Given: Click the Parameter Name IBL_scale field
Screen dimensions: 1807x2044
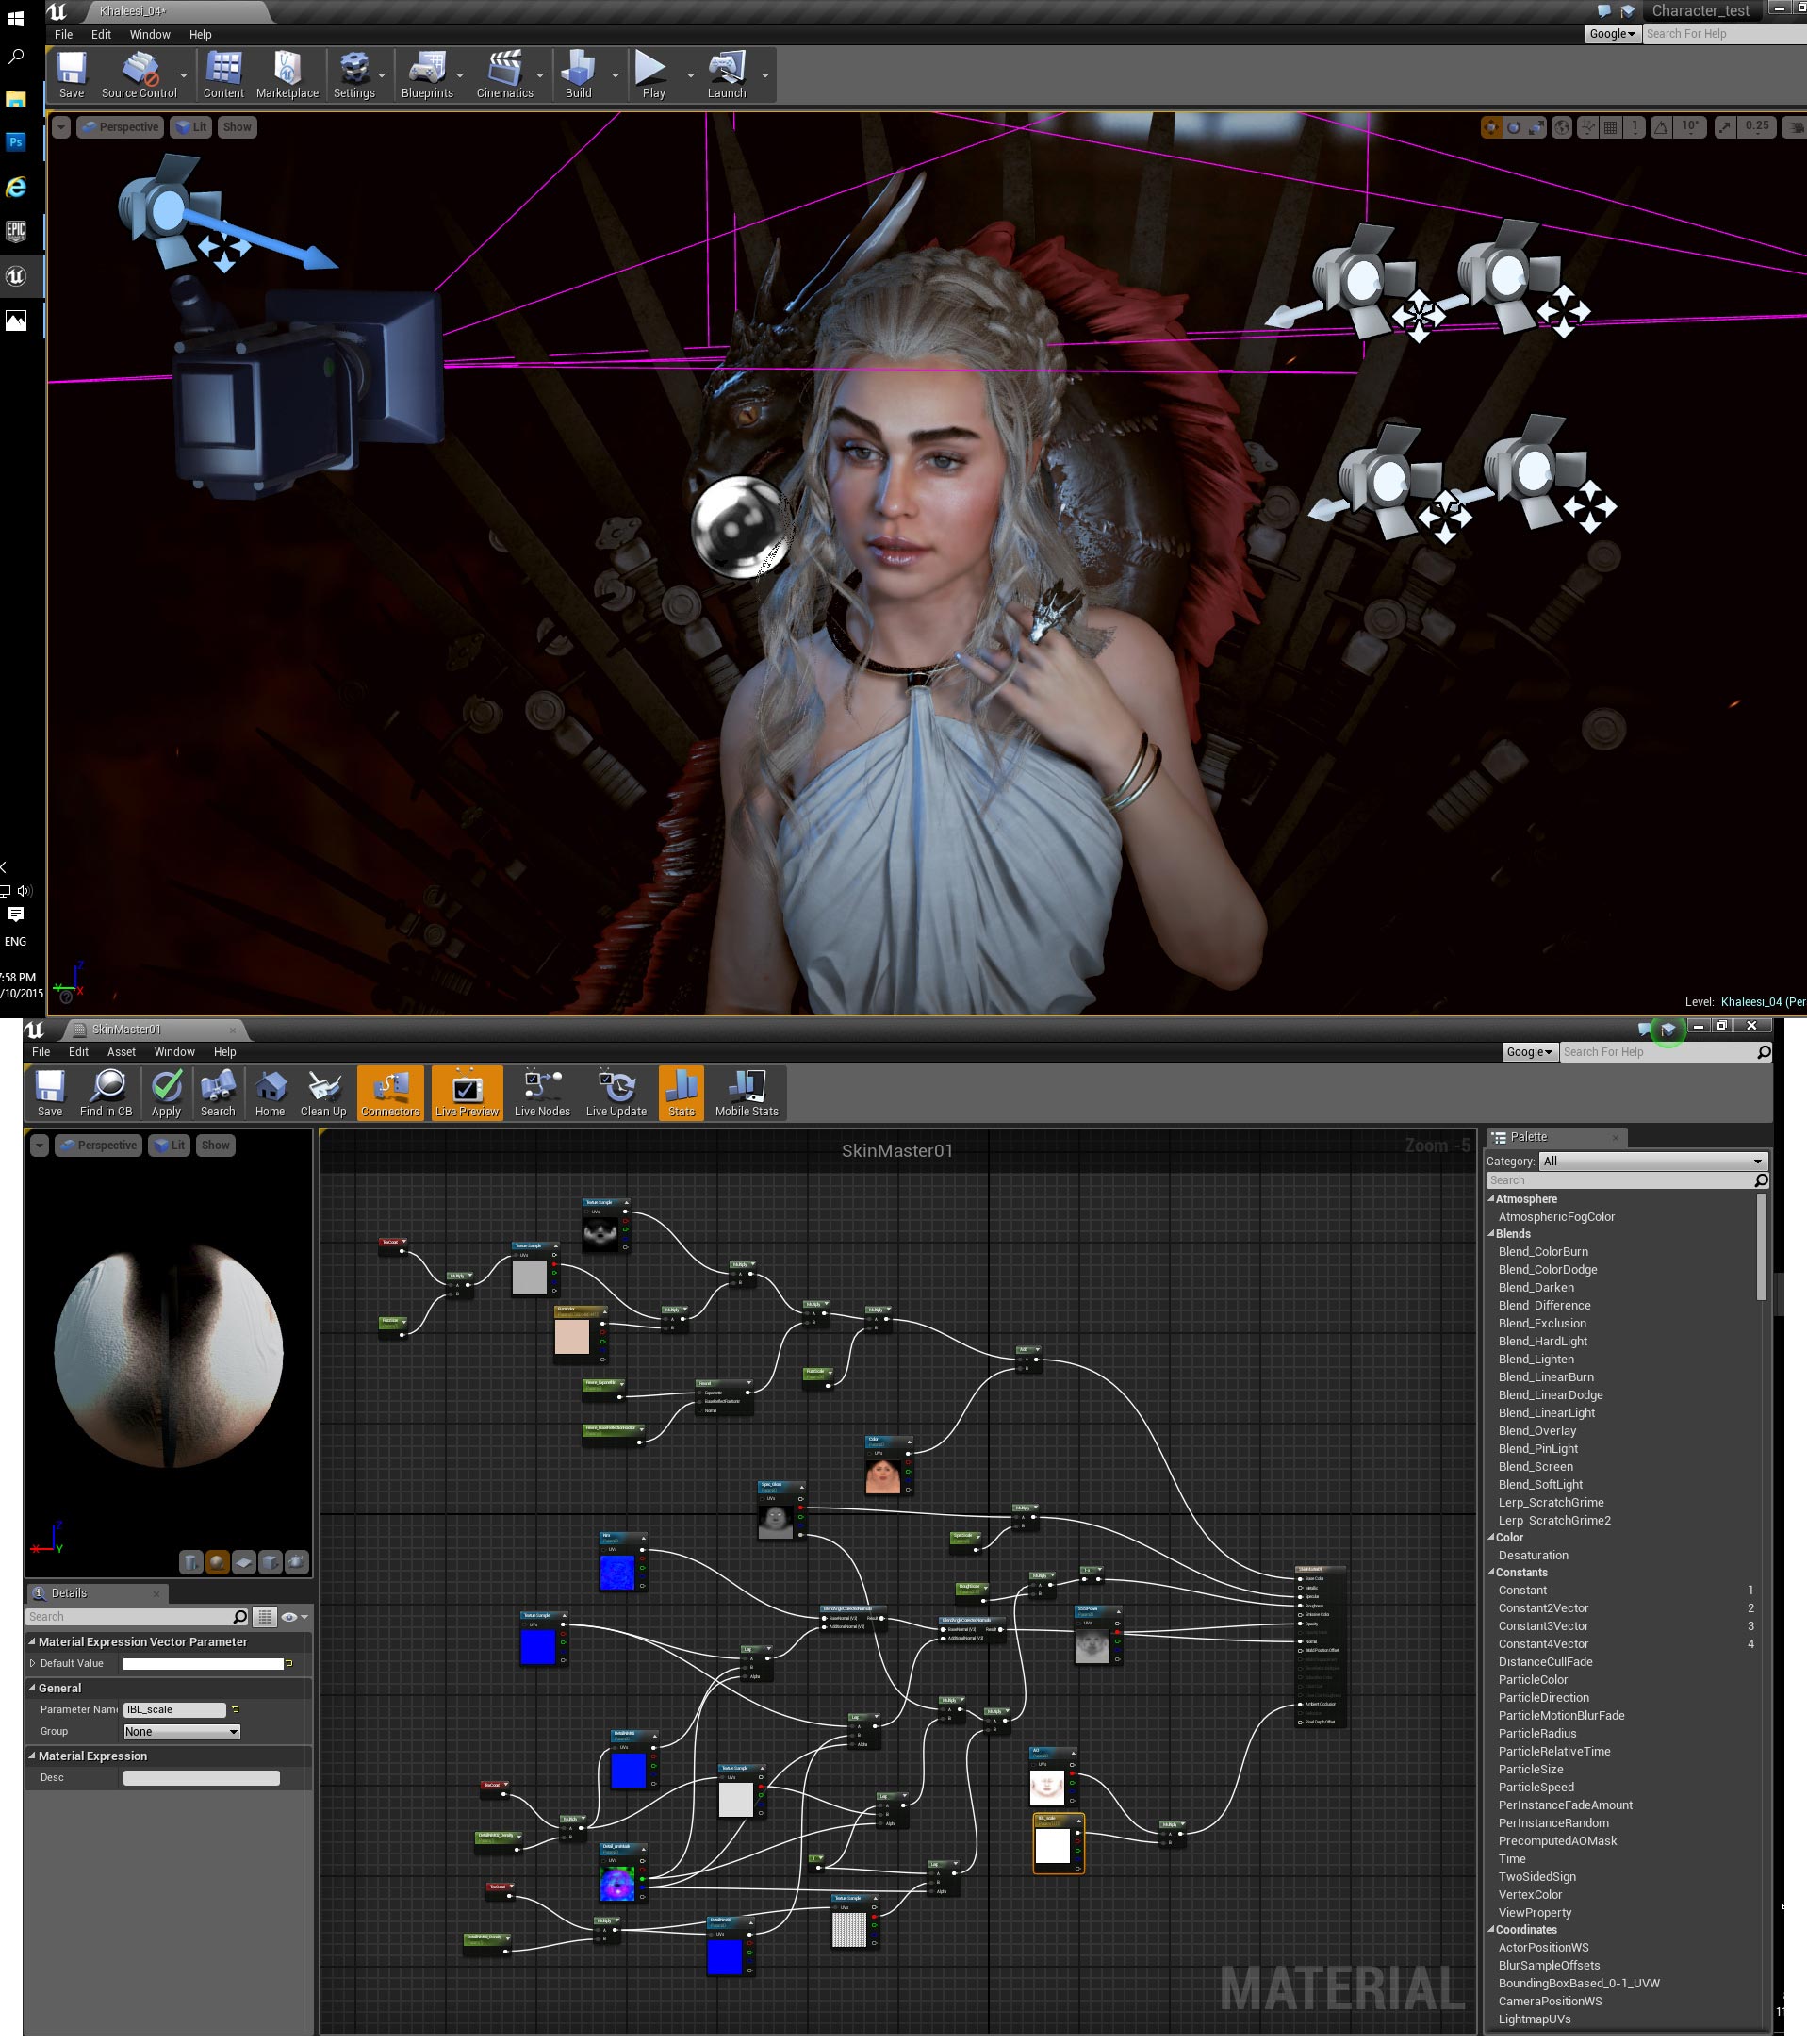Looking at the screenshot, I should tap(174, 1709).
